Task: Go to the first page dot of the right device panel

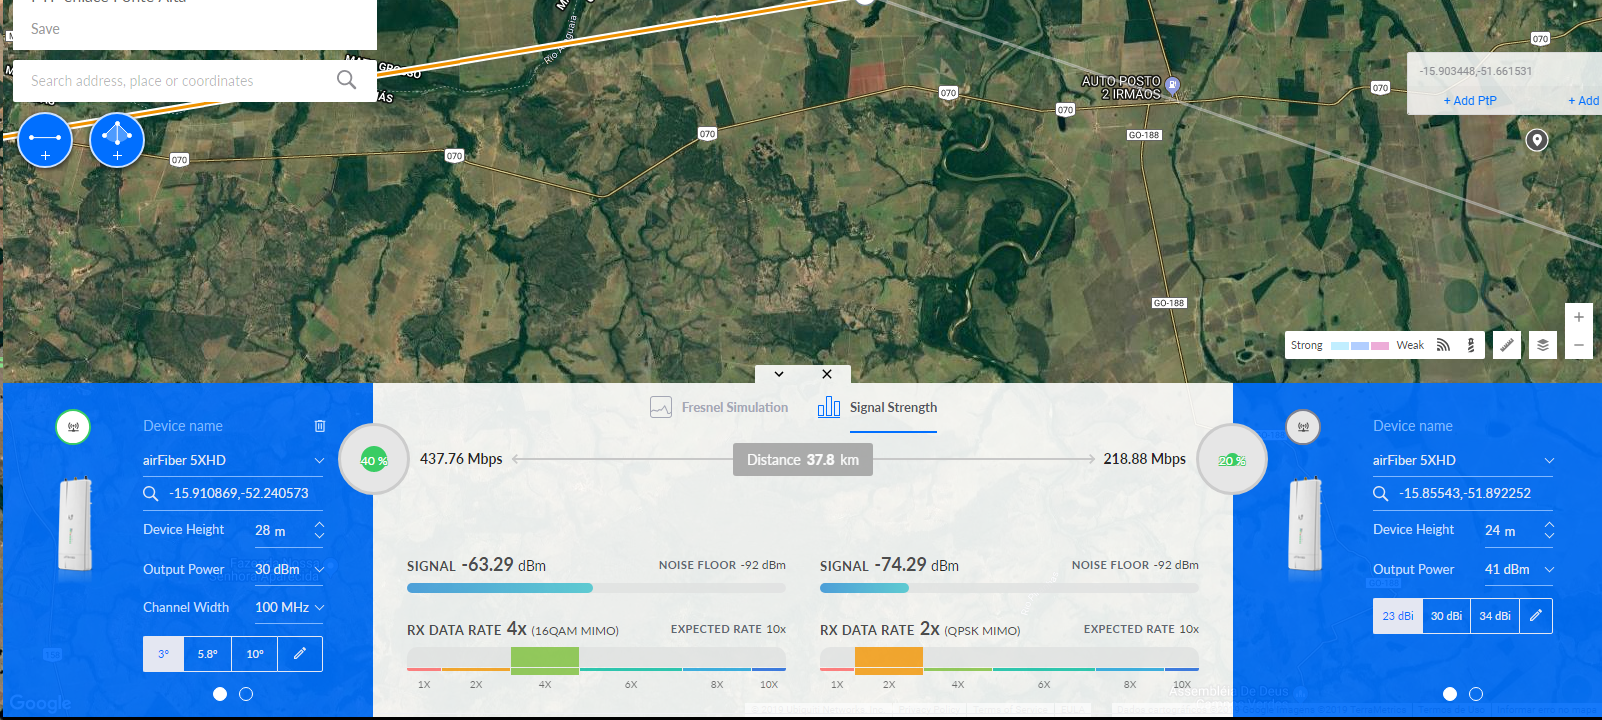Action: coord(1450,694)
